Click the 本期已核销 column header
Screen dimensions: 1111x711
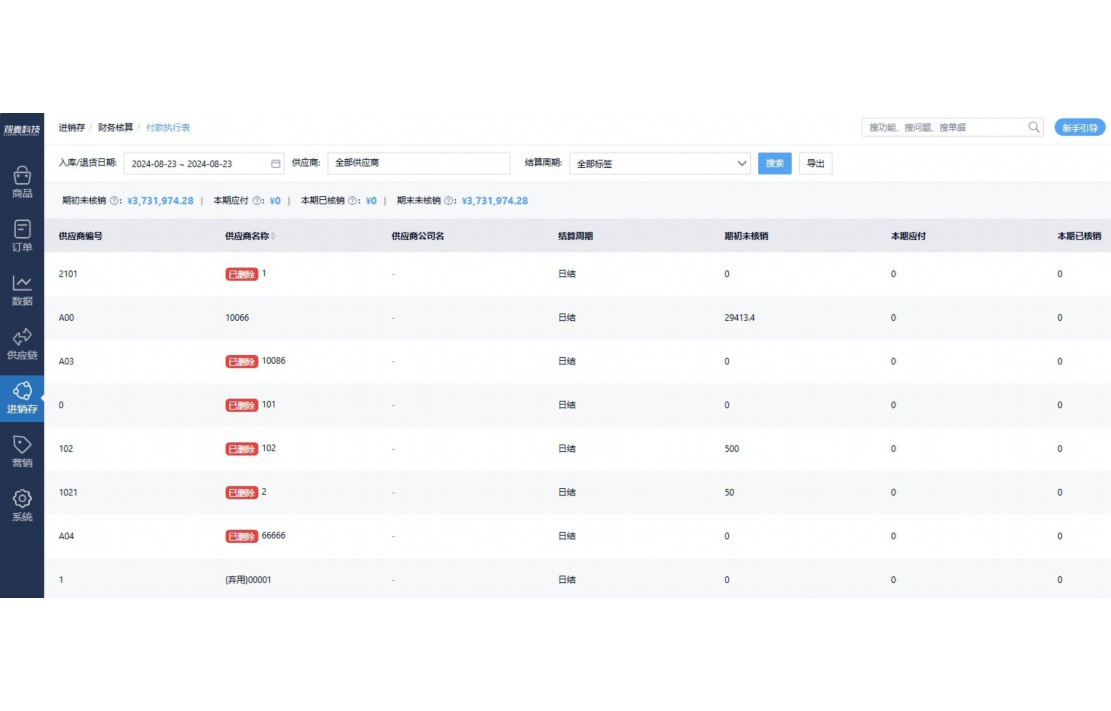pos(1079,236)
